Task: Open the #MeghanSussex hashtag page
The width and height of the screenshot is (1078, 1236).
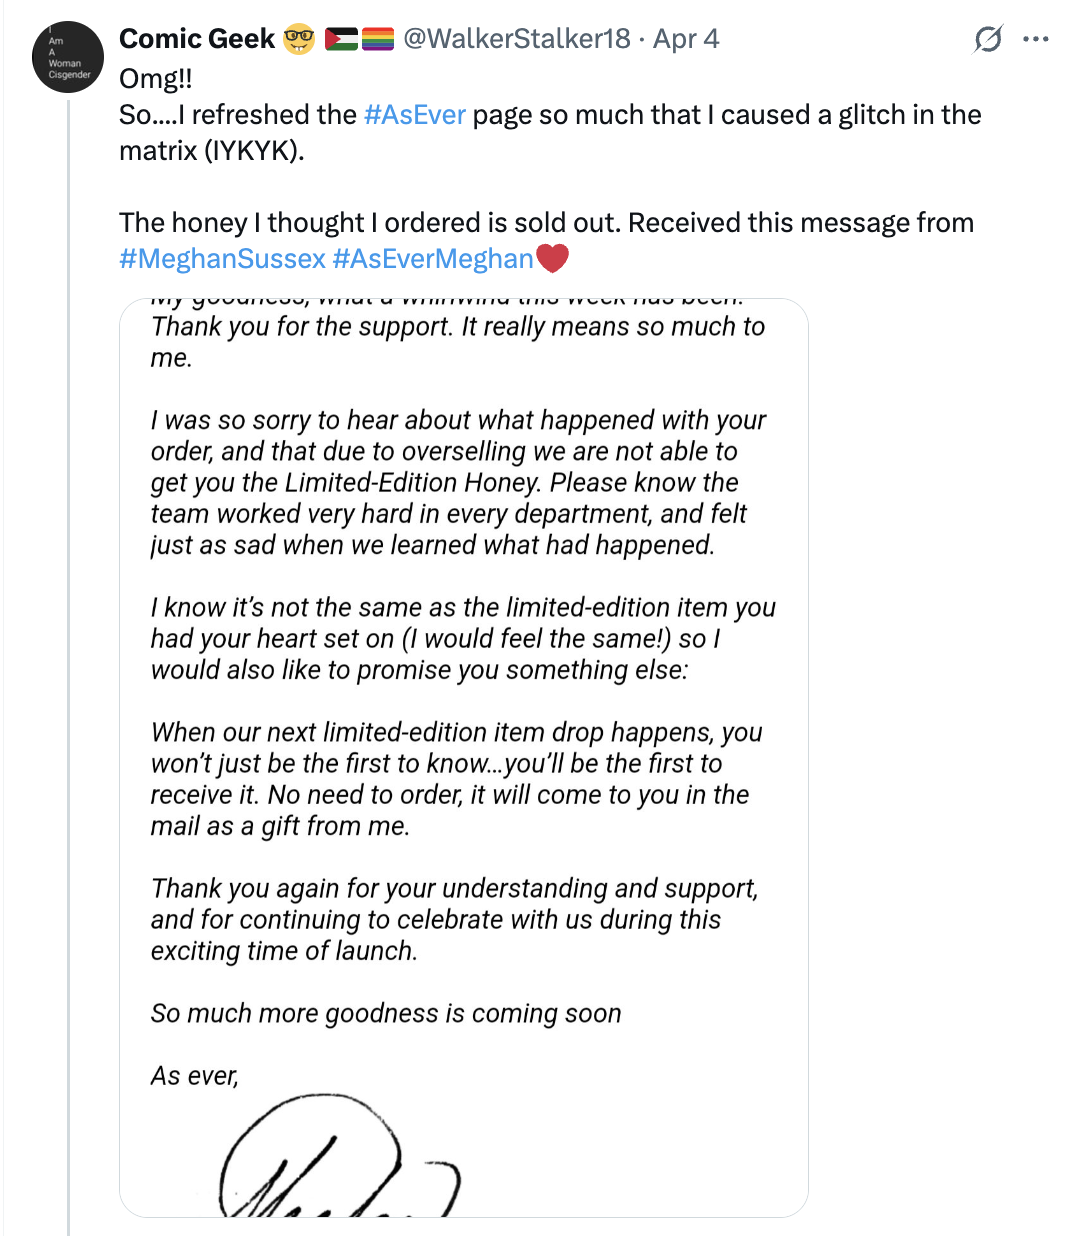Action: (219, 258)
